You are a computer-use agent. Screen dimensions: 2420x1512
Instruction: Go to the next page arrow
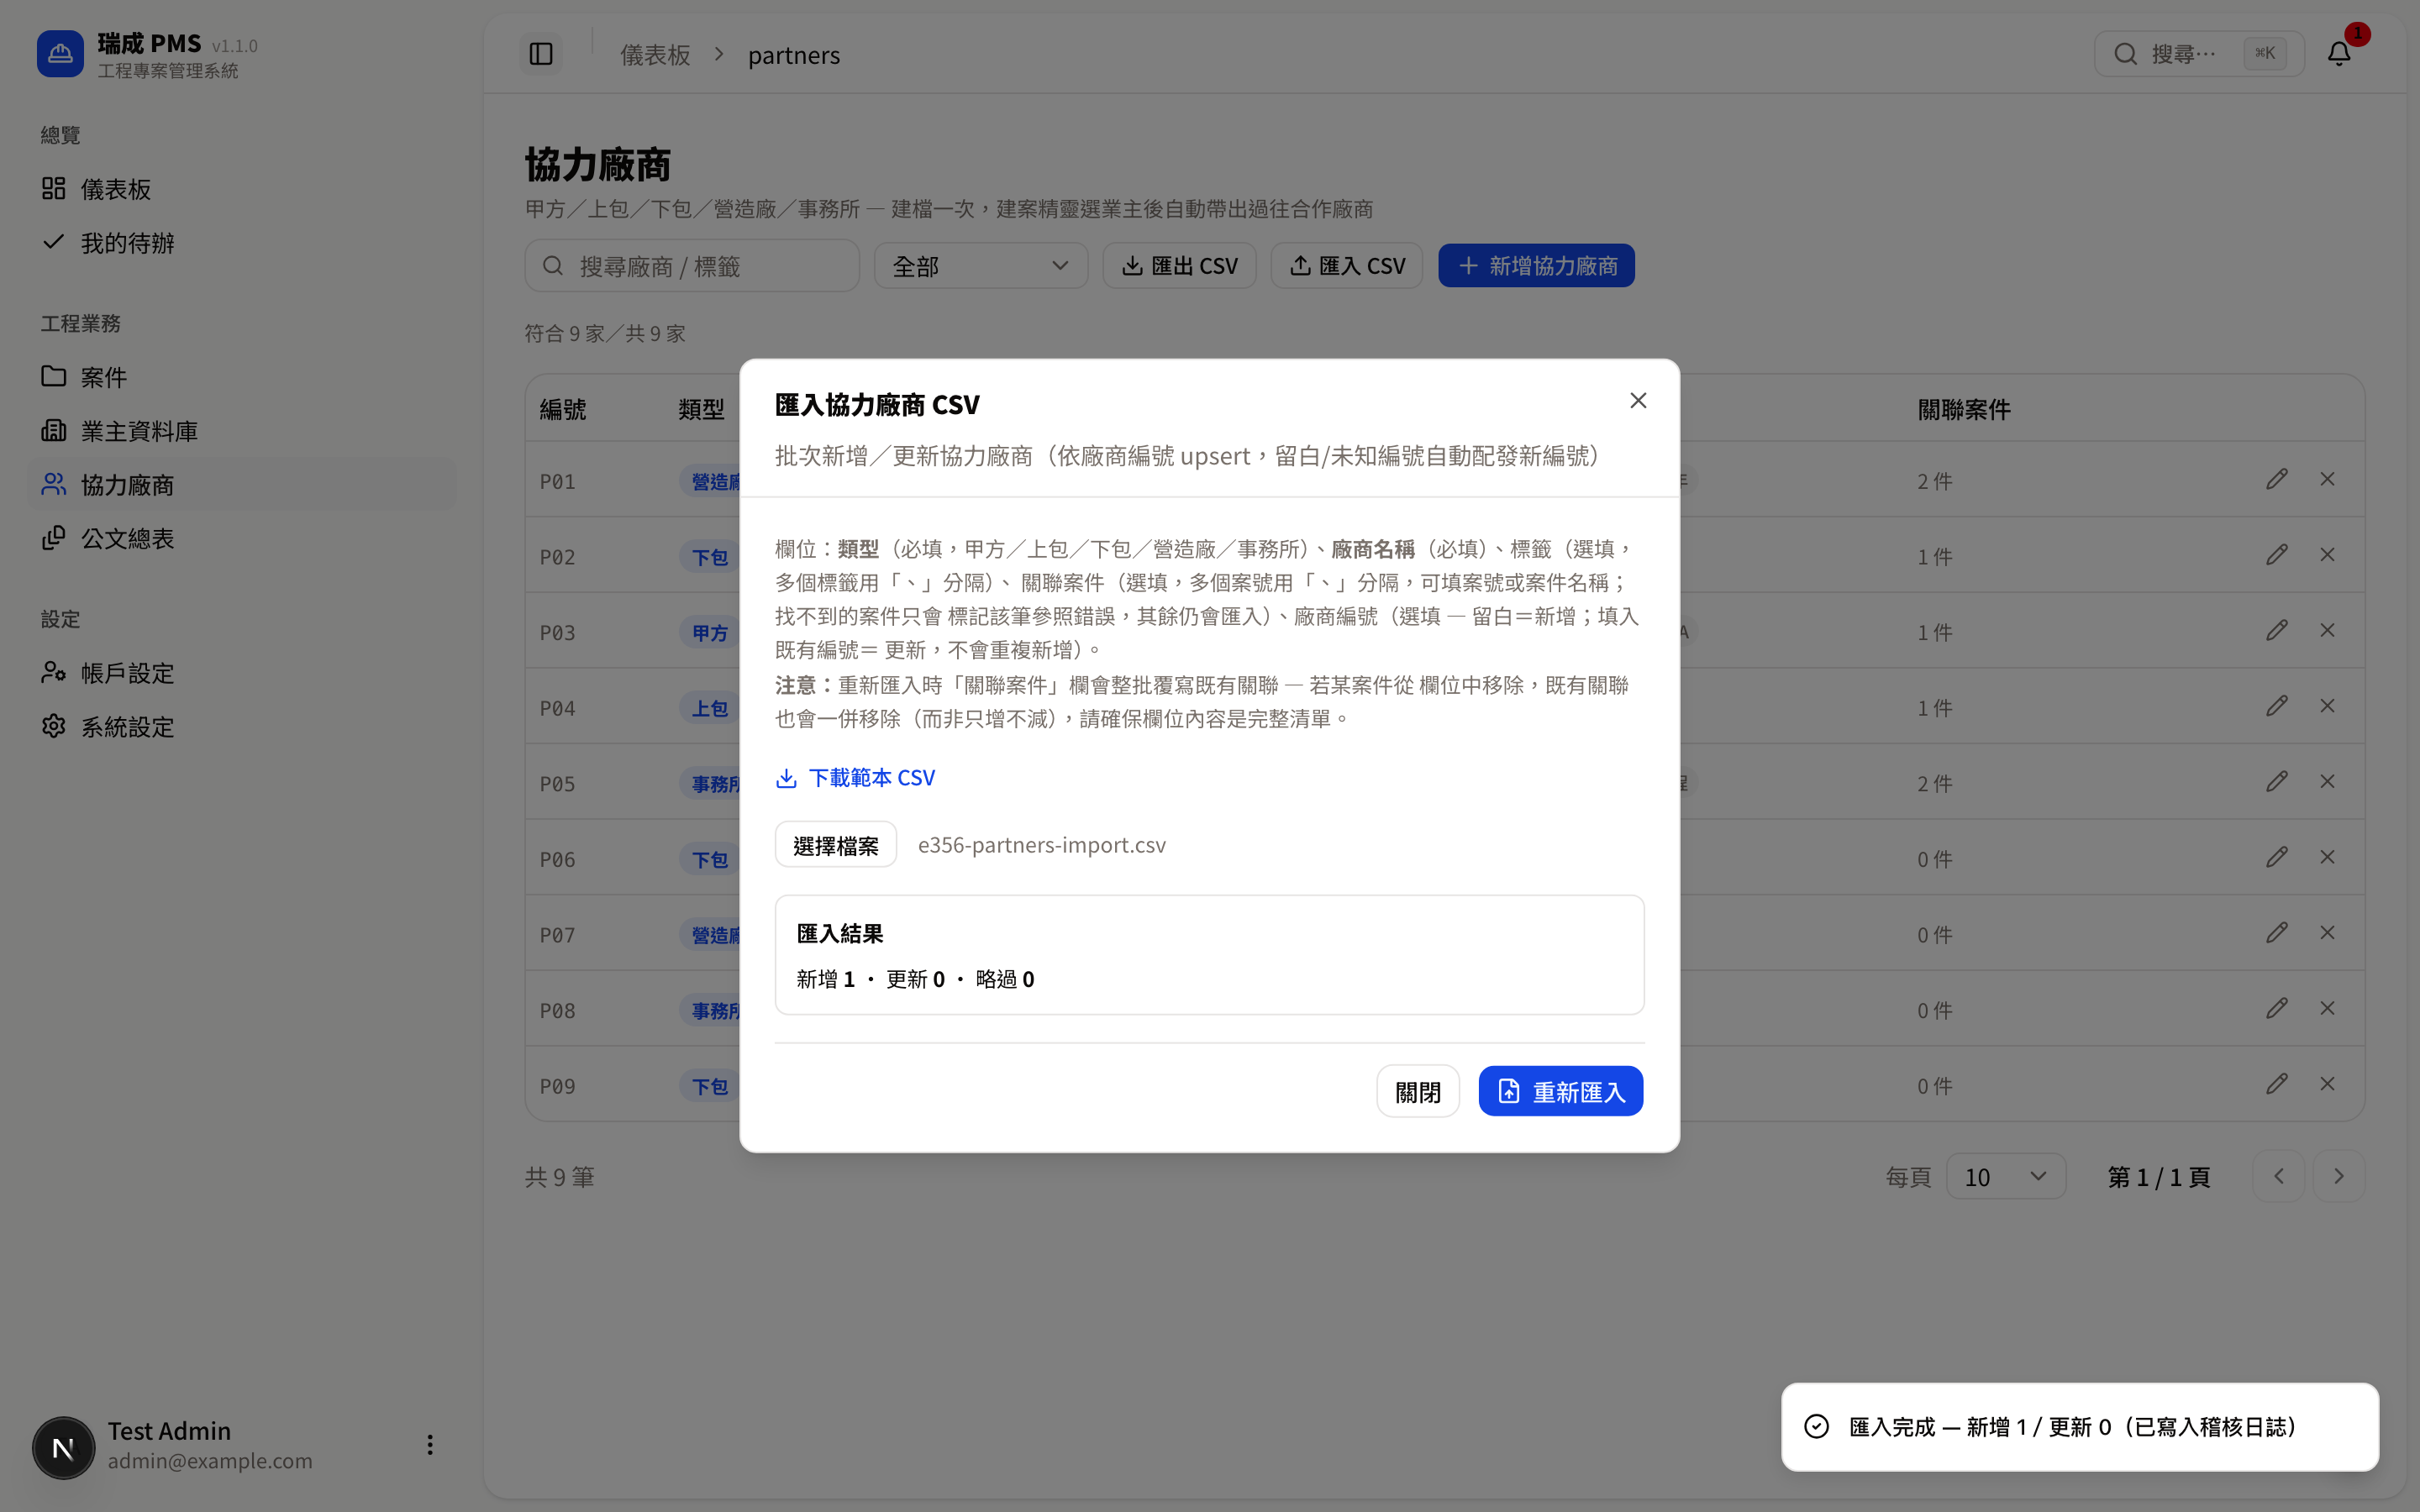click(x=2338, y=1177)
